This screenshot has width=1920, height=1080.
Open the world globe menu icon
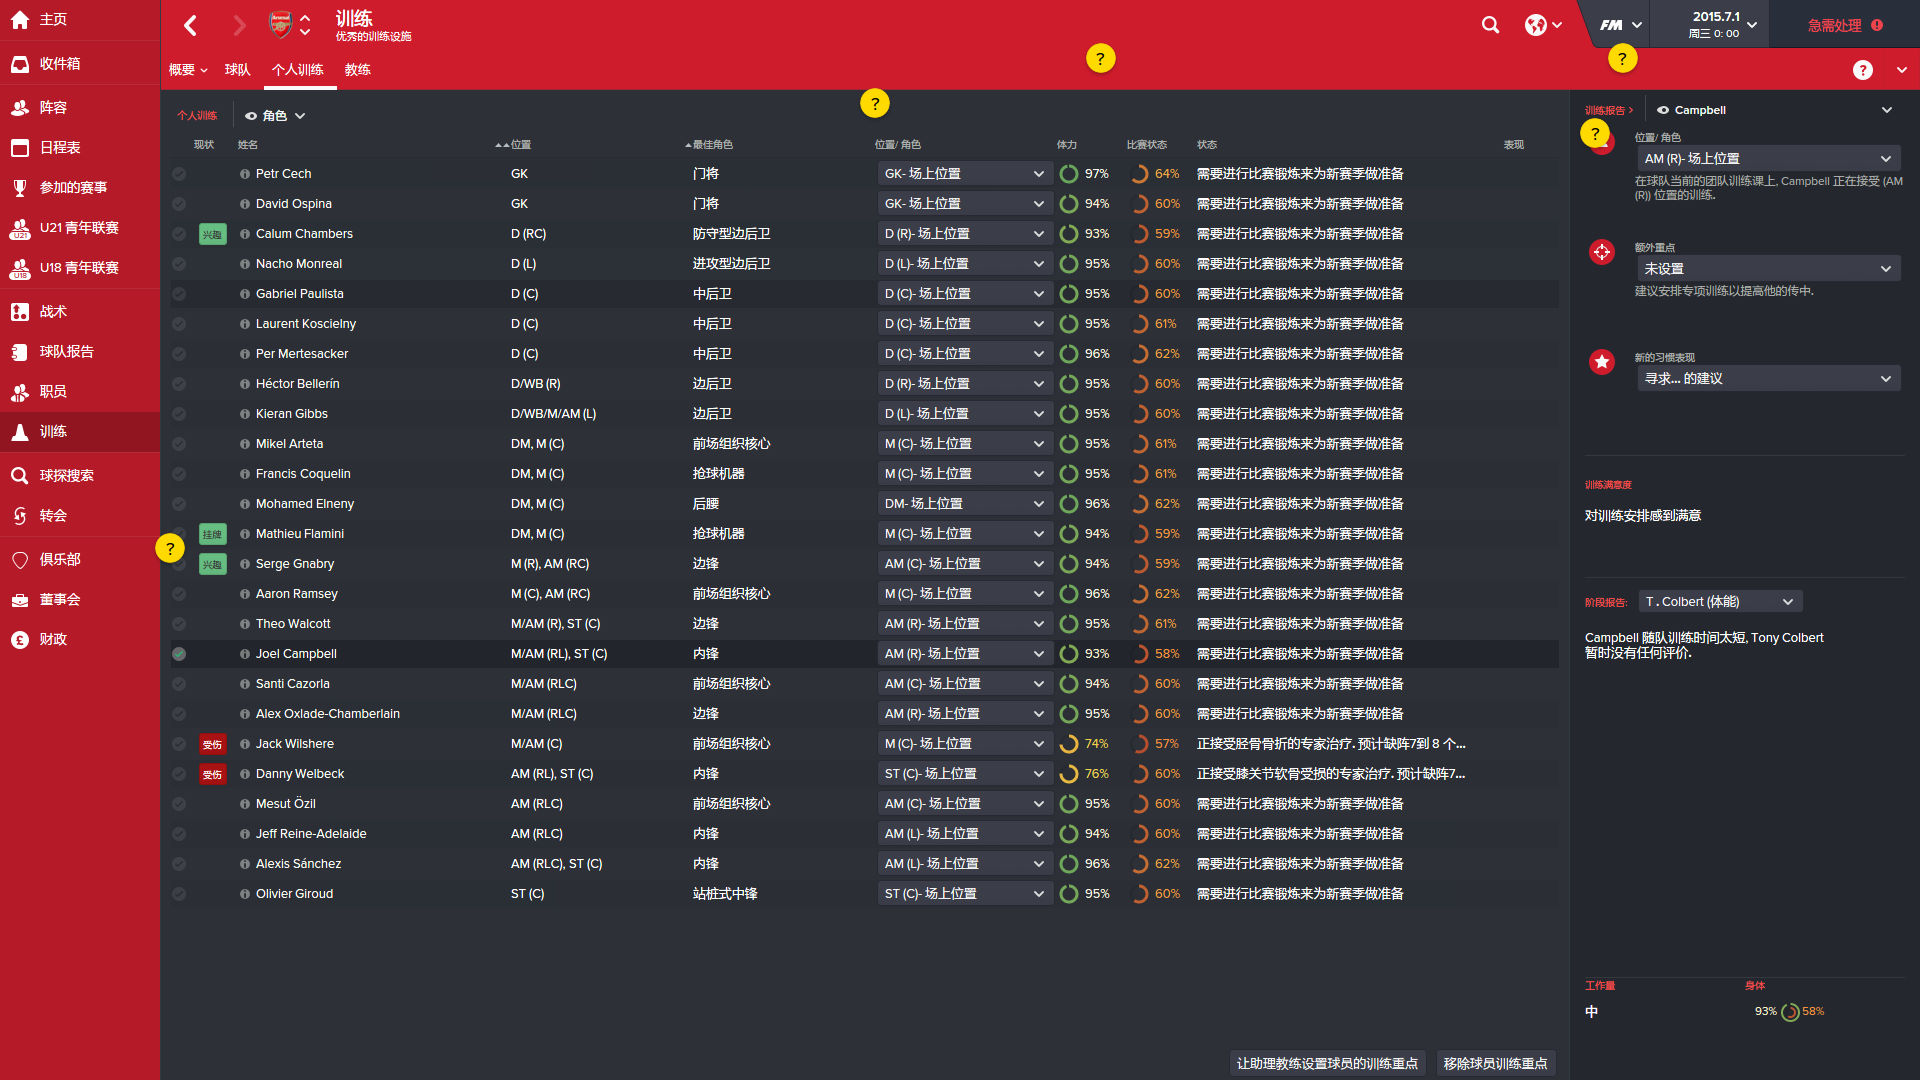pyautogui.click(x=1536, y=25)
